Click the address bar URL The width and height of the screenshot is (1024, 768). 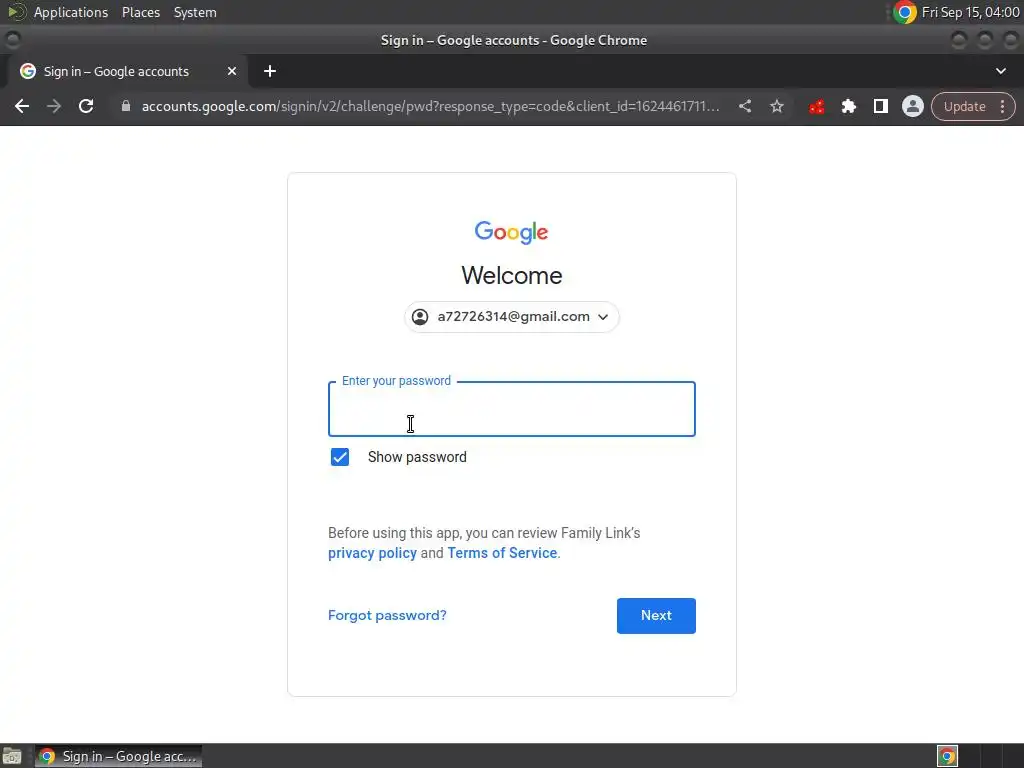click(x=430, y=106)
